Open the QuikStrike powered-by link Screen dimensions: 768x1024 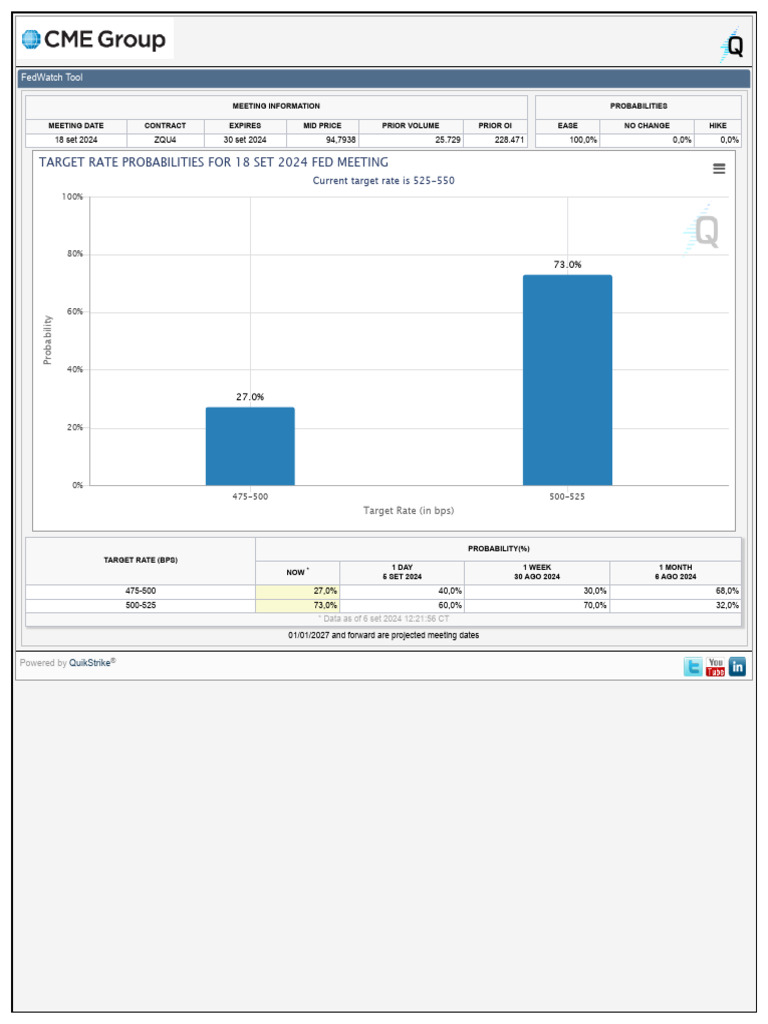coord(92,663)
